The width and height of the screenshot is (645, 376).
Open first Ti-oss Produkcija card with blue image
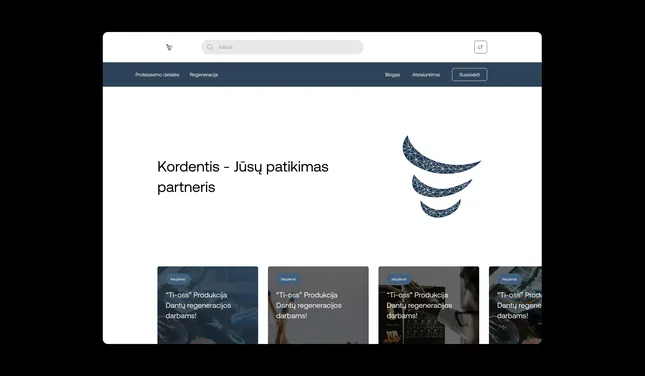click(208, 305)
